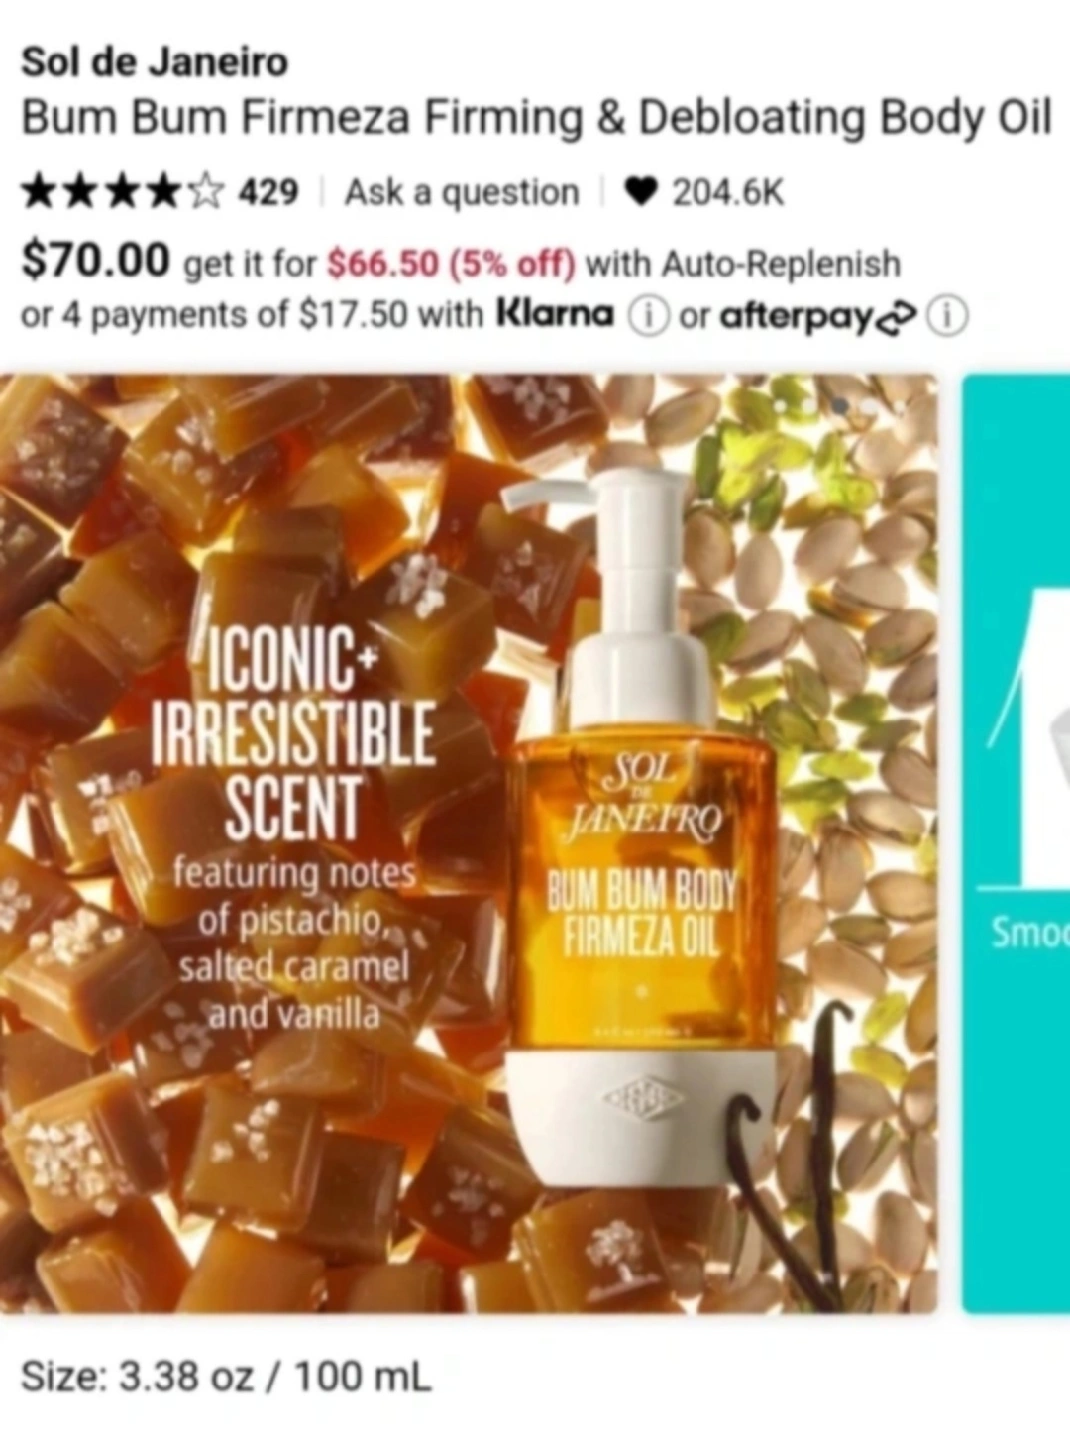Click the Bum Bum Firmeza product title
1070x1440 pixels.
pos(536,119)
